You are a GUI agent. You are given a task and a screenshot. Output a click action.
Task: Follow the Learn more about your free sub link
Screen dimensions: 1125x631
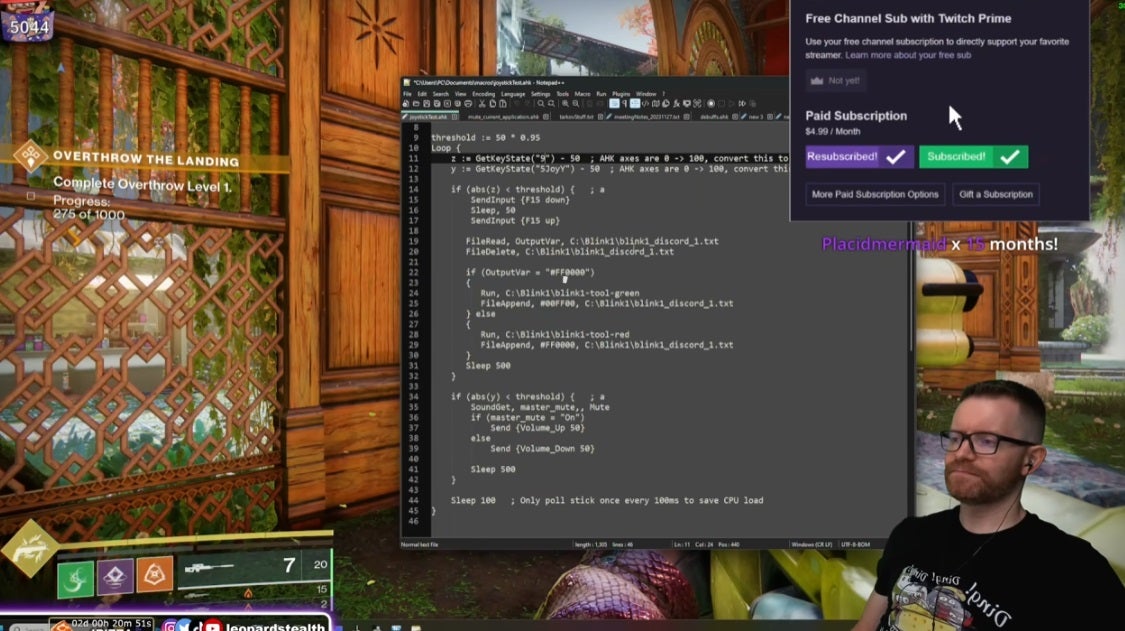(908, 55)
